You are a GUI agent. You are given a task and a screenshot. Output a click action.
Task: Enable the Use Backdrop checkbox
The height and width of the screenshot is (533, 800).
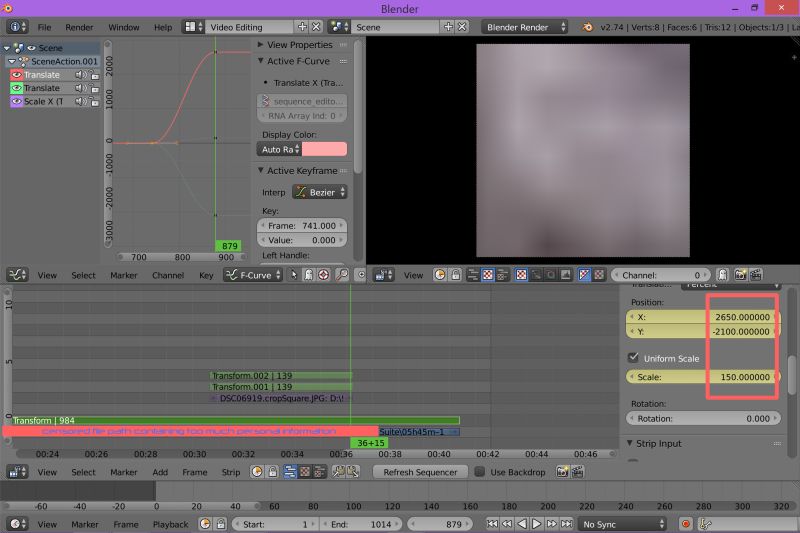click(x=480, y=472)
